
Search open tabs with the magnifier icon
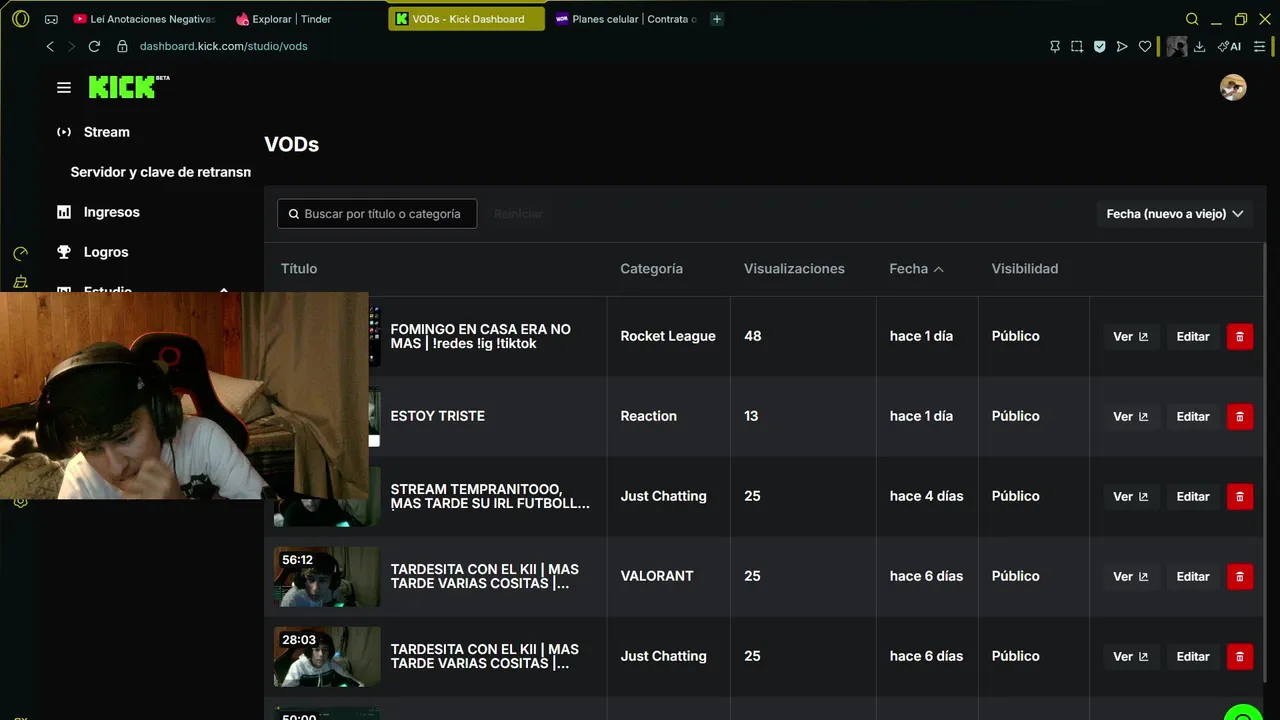(x=1192, y=19)
